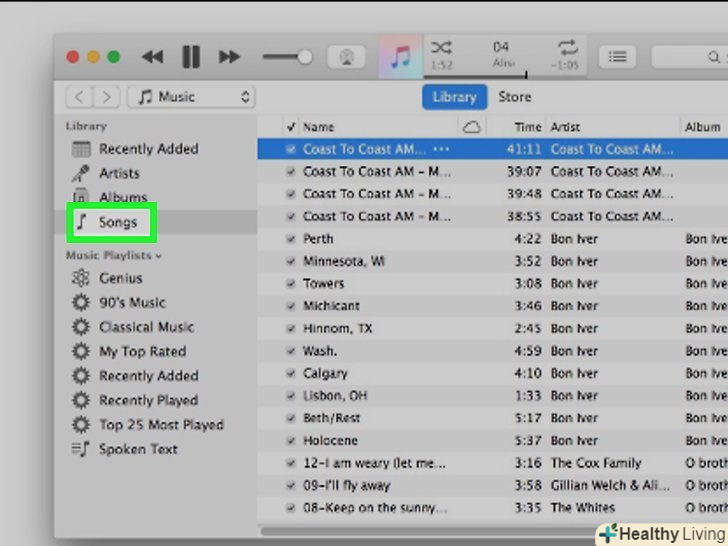Toggle the checkbox beside Calgary
This screenshot has width=728, height=546.
pyautogui.click(x=290, y=374)
